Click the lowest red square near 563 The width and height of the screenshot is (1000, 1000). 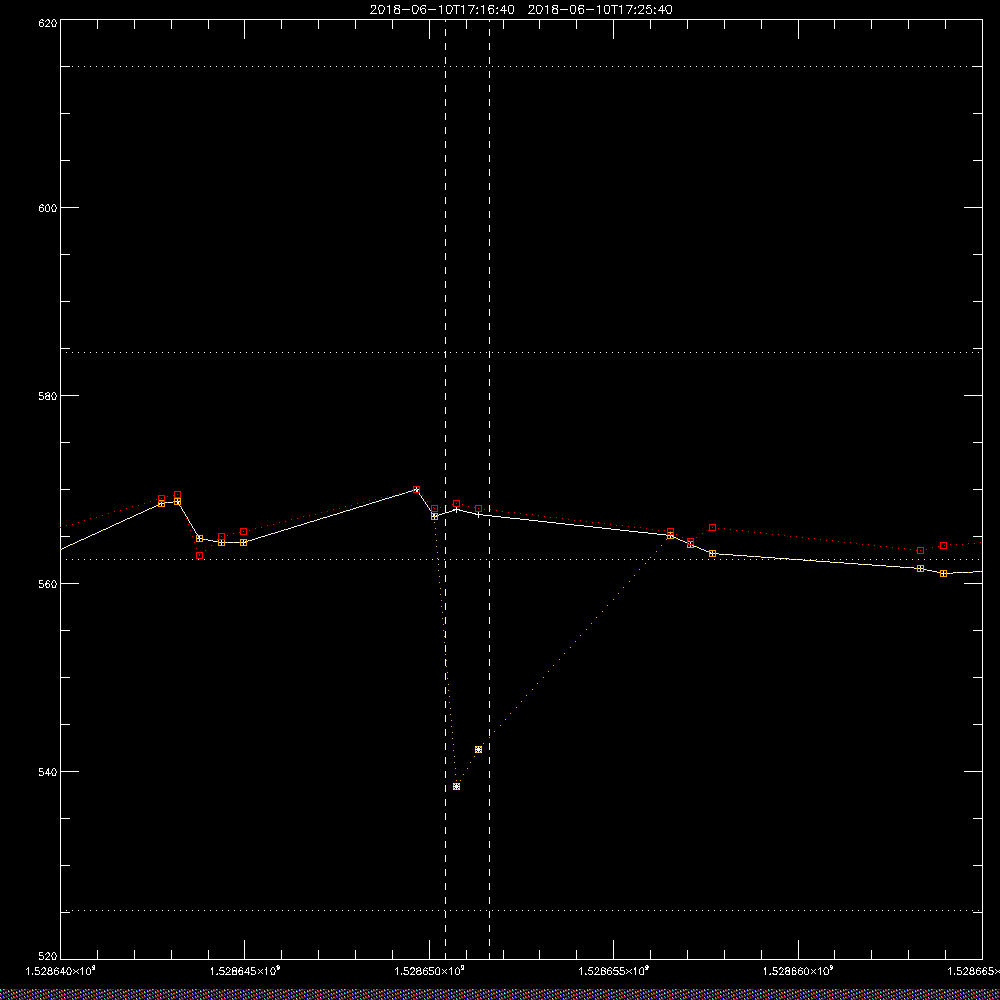tap(200, 555)
